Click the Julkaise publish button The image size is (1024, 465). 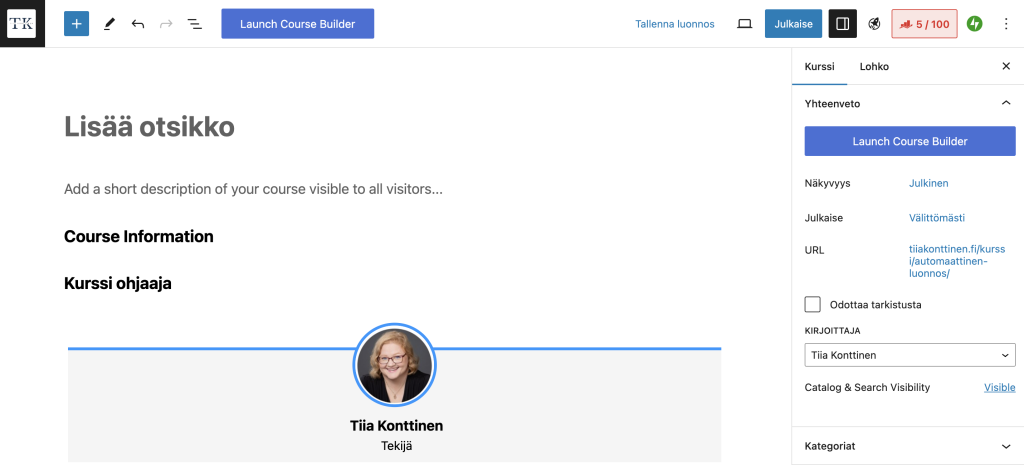(x=794, y=23)
